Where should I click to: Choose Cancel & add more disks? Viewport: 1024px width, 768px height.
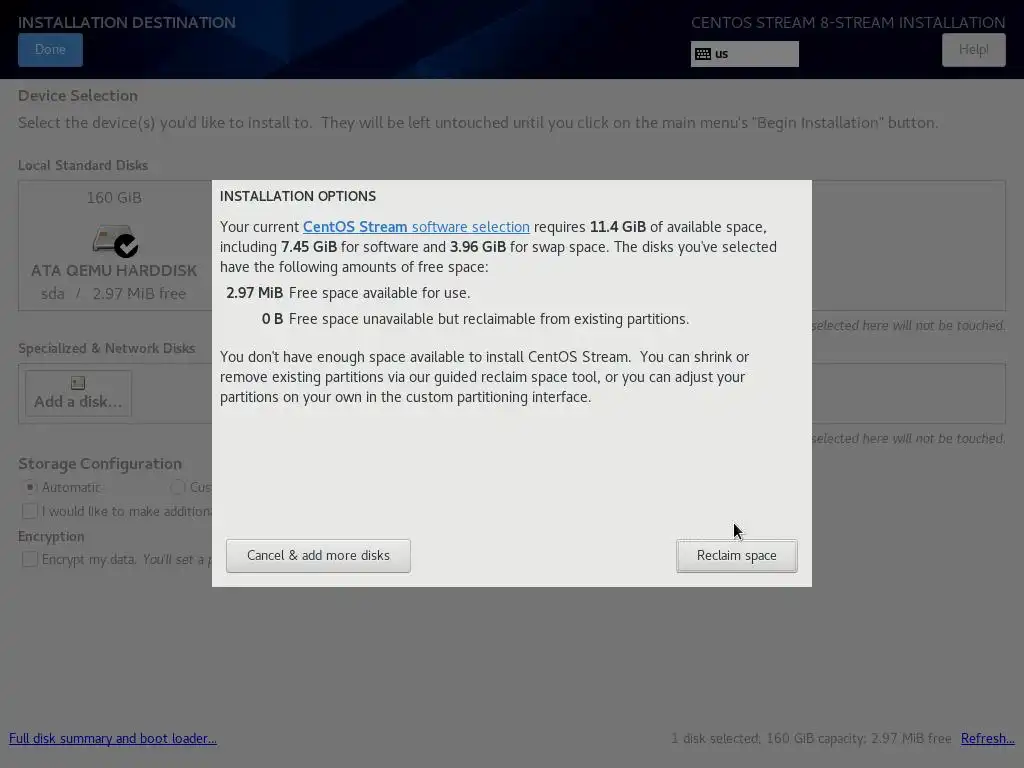(x=318, y=556)
